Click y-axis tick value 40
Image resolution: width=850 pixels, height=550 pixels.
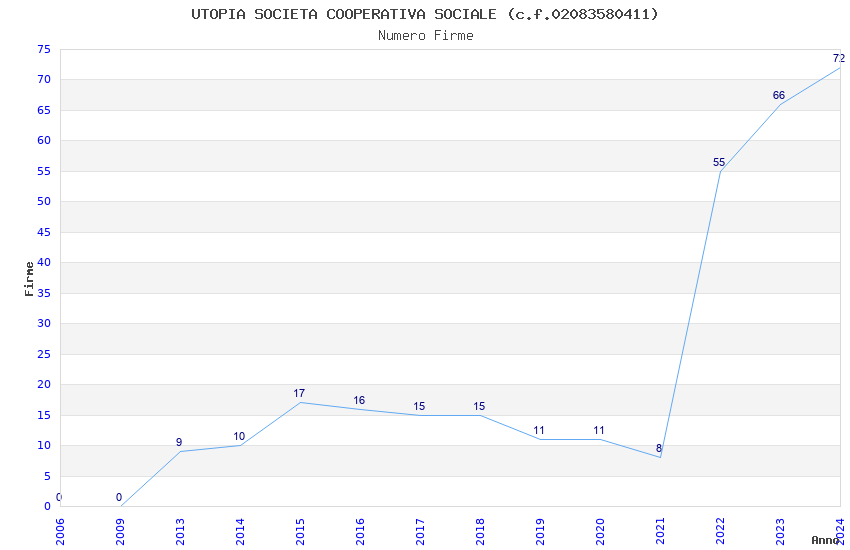(x=44, y=263)
